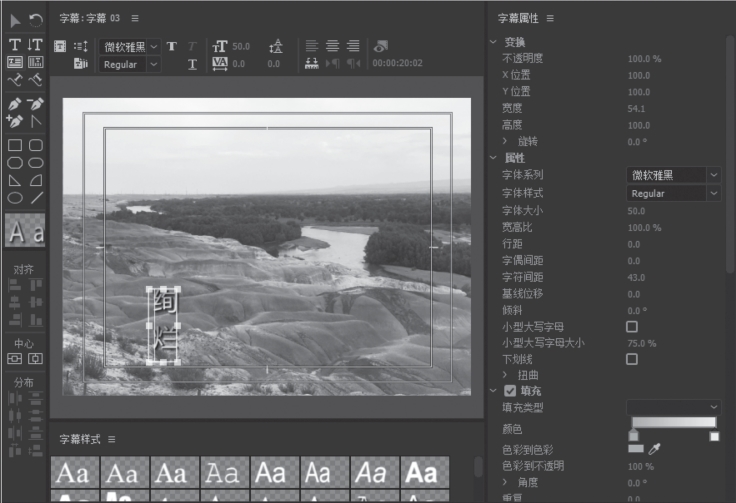736x503 pixels.
Task: Open 字体系列 dropdown in properties panel
Action: [673, 175]
